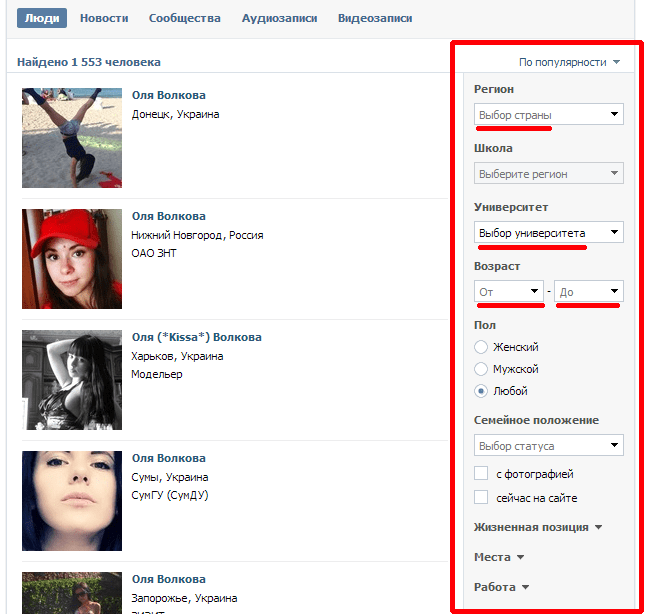
Task: Open the age От dropdown
Action: (509, 291)
